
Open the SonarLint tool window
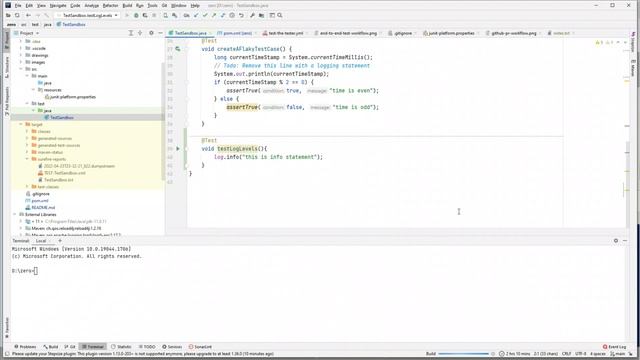coord(200,347)
